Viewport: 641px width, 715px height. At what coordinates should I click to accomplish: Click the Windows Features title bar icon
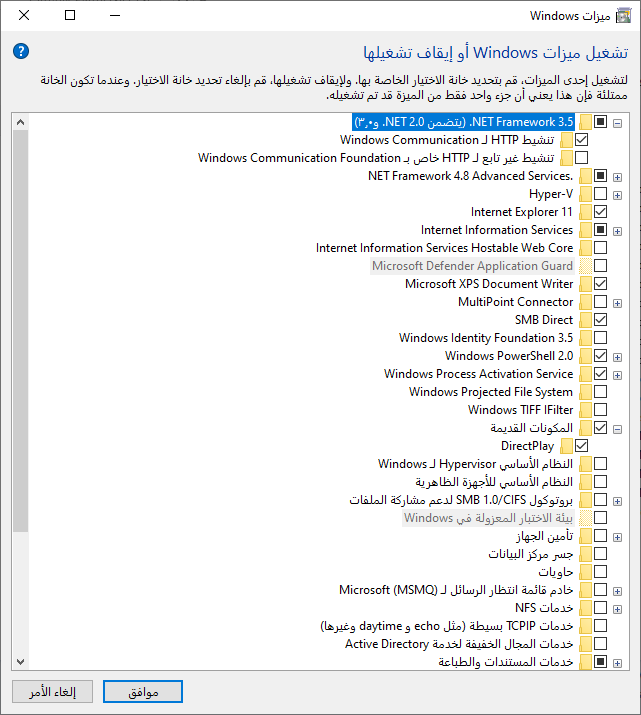pos(624,16)
